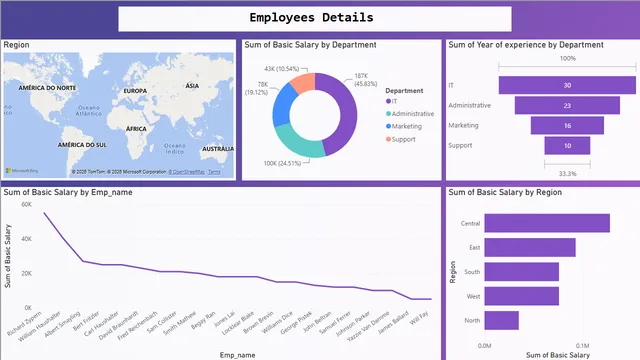Screen dimensions: 640x360
Task: Click the Will Fay axis label
Action: tap(419, 318)
